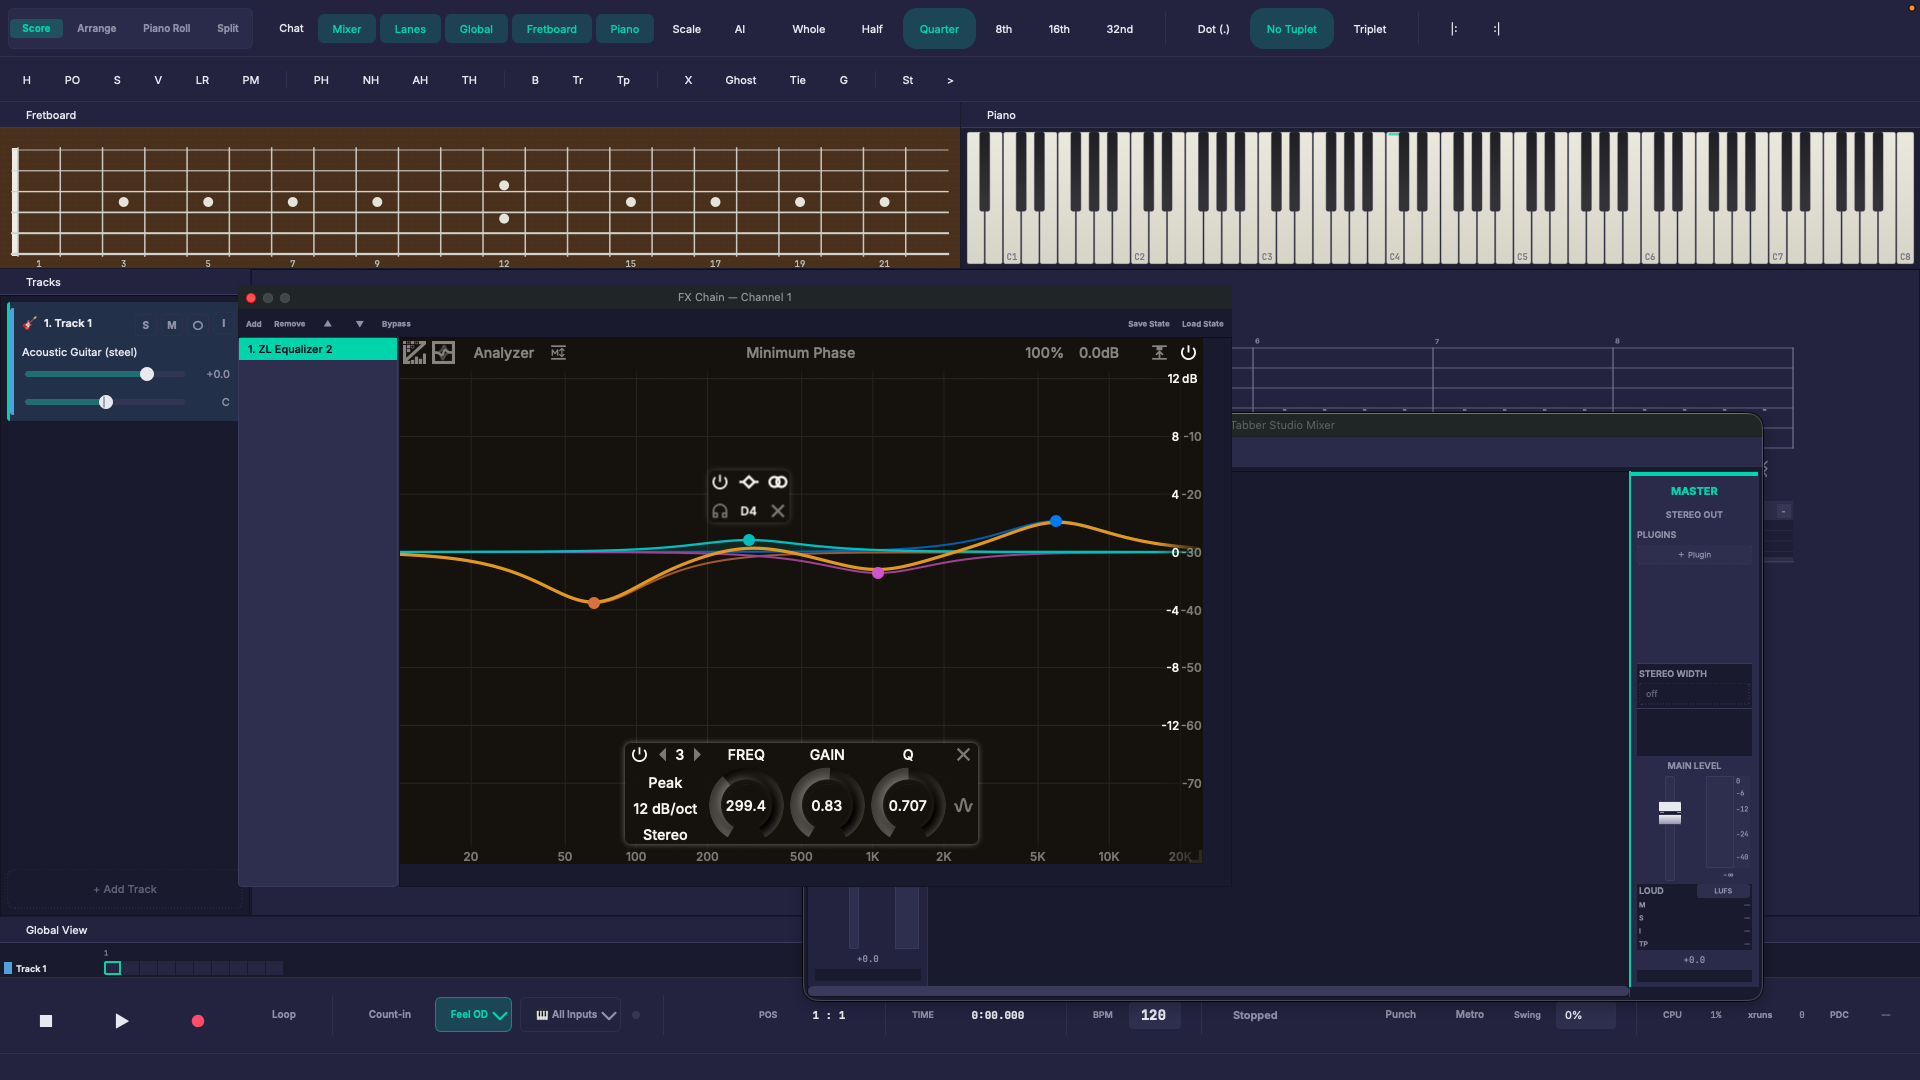Toggle Loop in the transport bar
The image size is (1920, 1080).
coord(284,1014)
